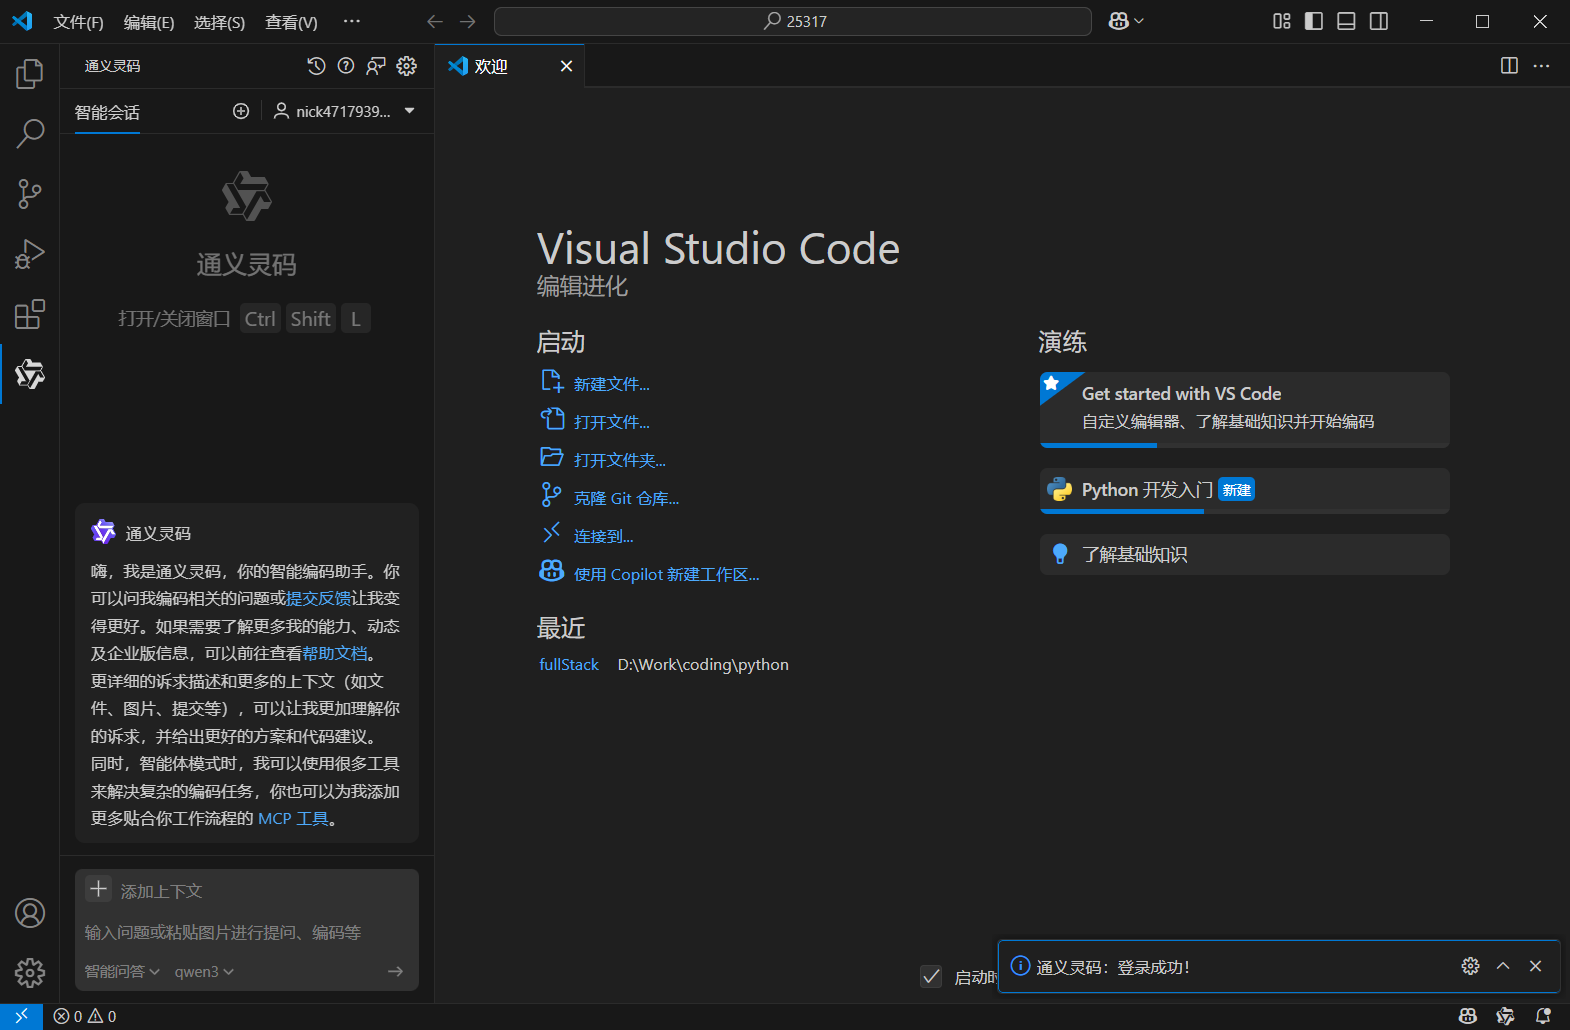Open the 编辑(E) menu
The image size is (1570, 1030).
tap(149, 22)
